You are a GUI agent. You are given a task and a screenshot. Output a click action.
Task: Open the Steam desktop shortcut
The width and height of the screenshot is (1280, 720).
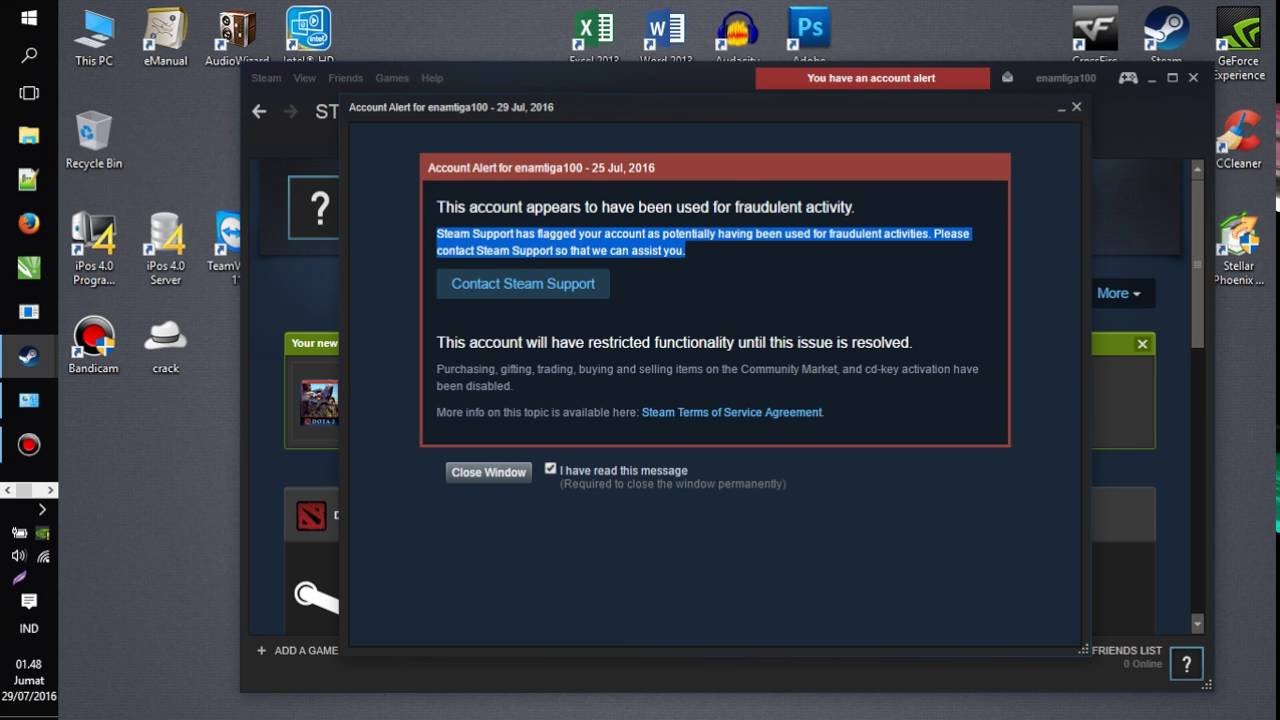(1166, 36)
